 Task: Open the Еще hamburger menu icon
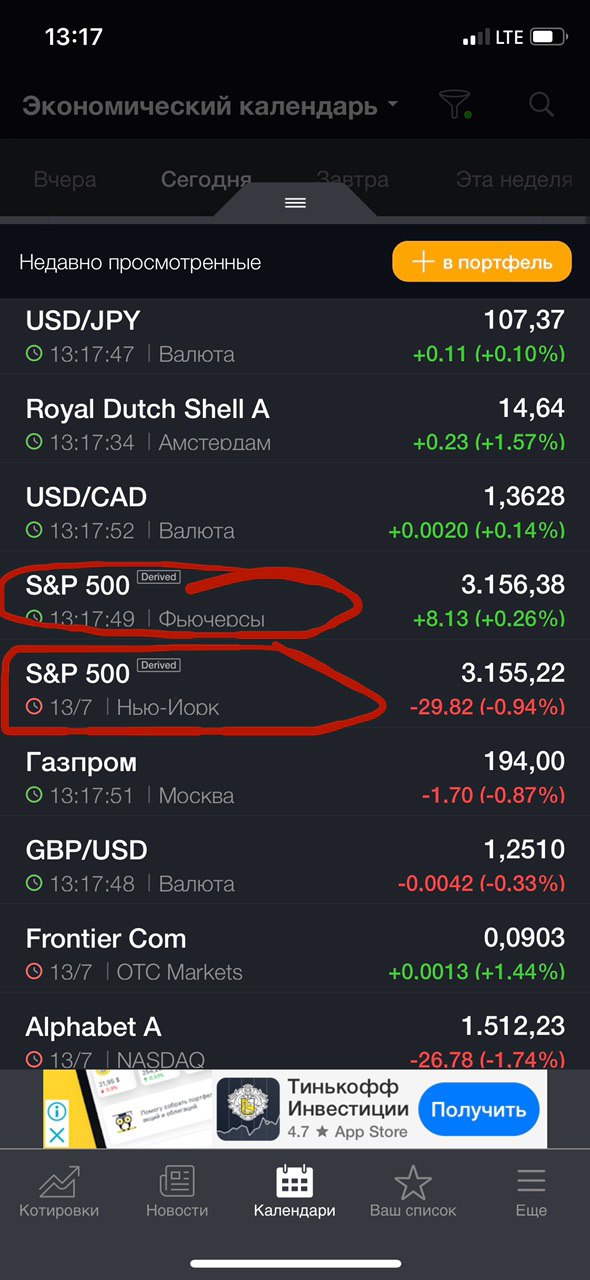[x=531, y=1182]
